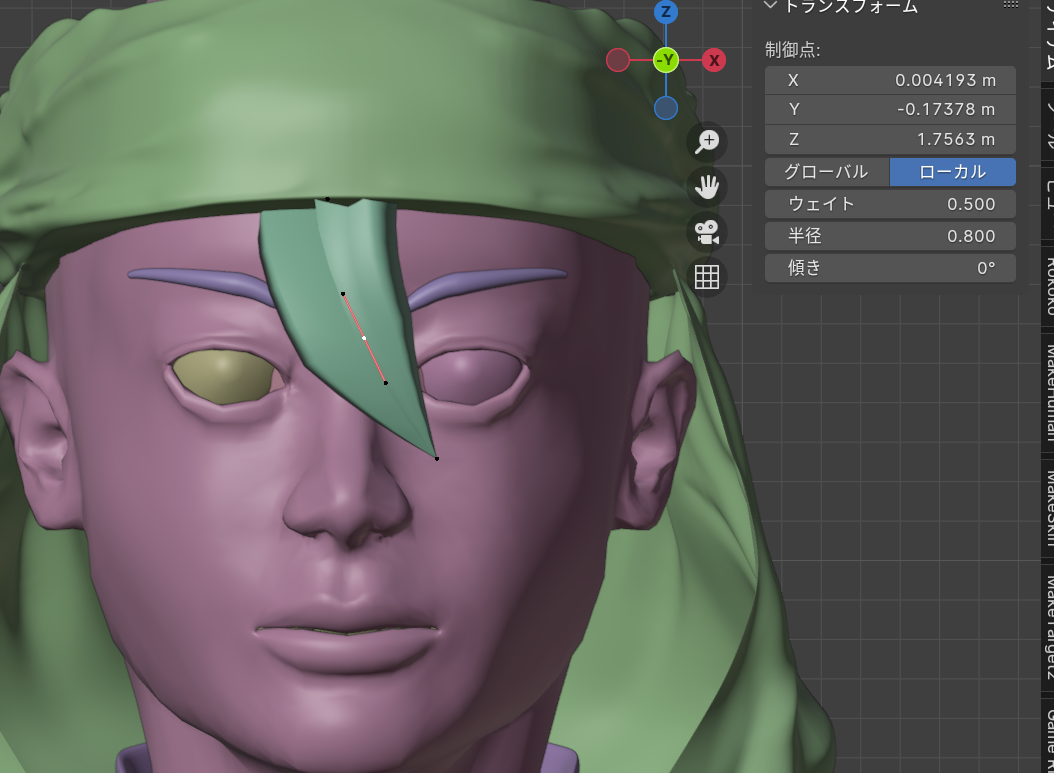Click the blue Z axis gizmo handle
The width and height of the screenshot is (1054, 773).
pyautogui.click(x=665, y=11)
